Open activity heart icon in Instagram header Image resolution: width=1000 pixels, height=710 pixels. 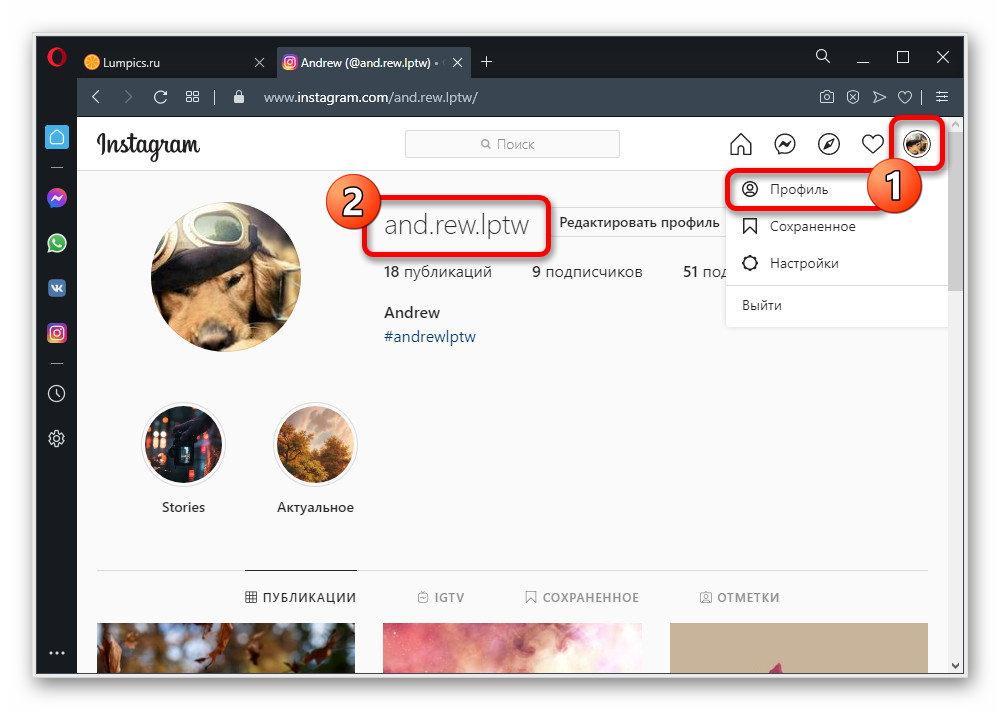coord(873,145)
